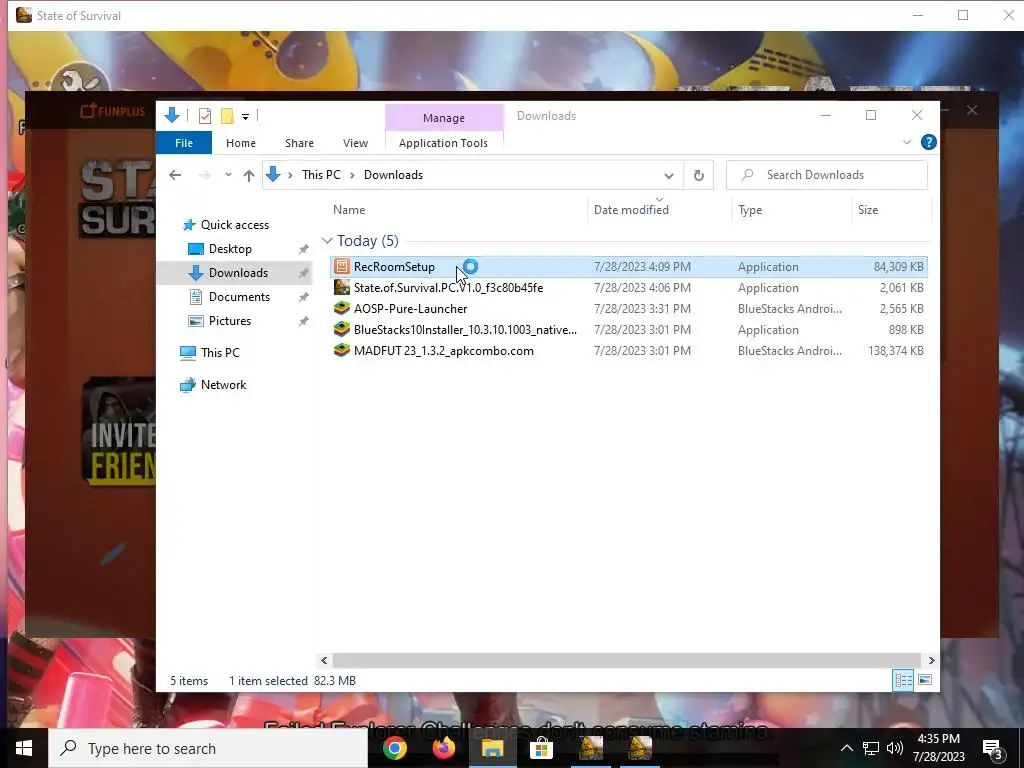Screen dimensions: 1024x768
Task: Go up one folder level
Action: click(x=249, y=175)
